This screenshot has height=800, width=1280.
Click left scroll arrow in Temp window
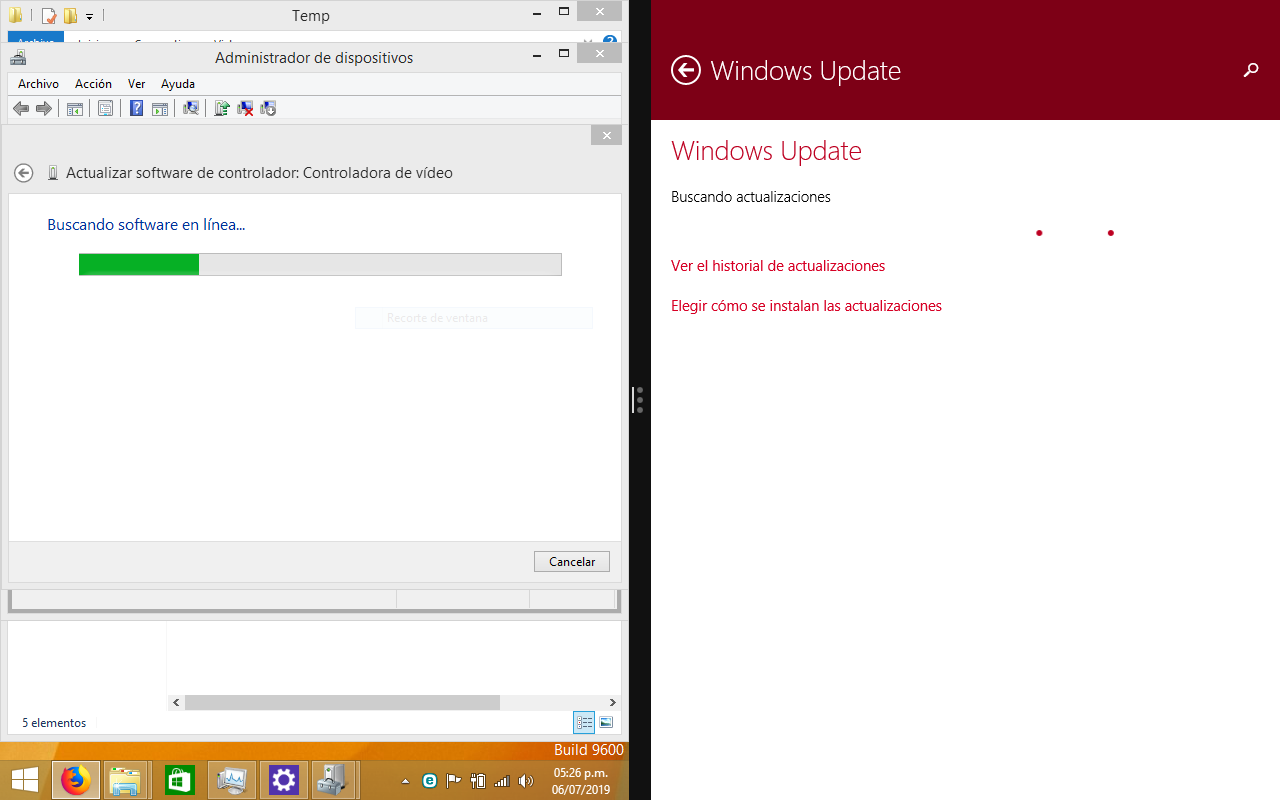point(176,703)
